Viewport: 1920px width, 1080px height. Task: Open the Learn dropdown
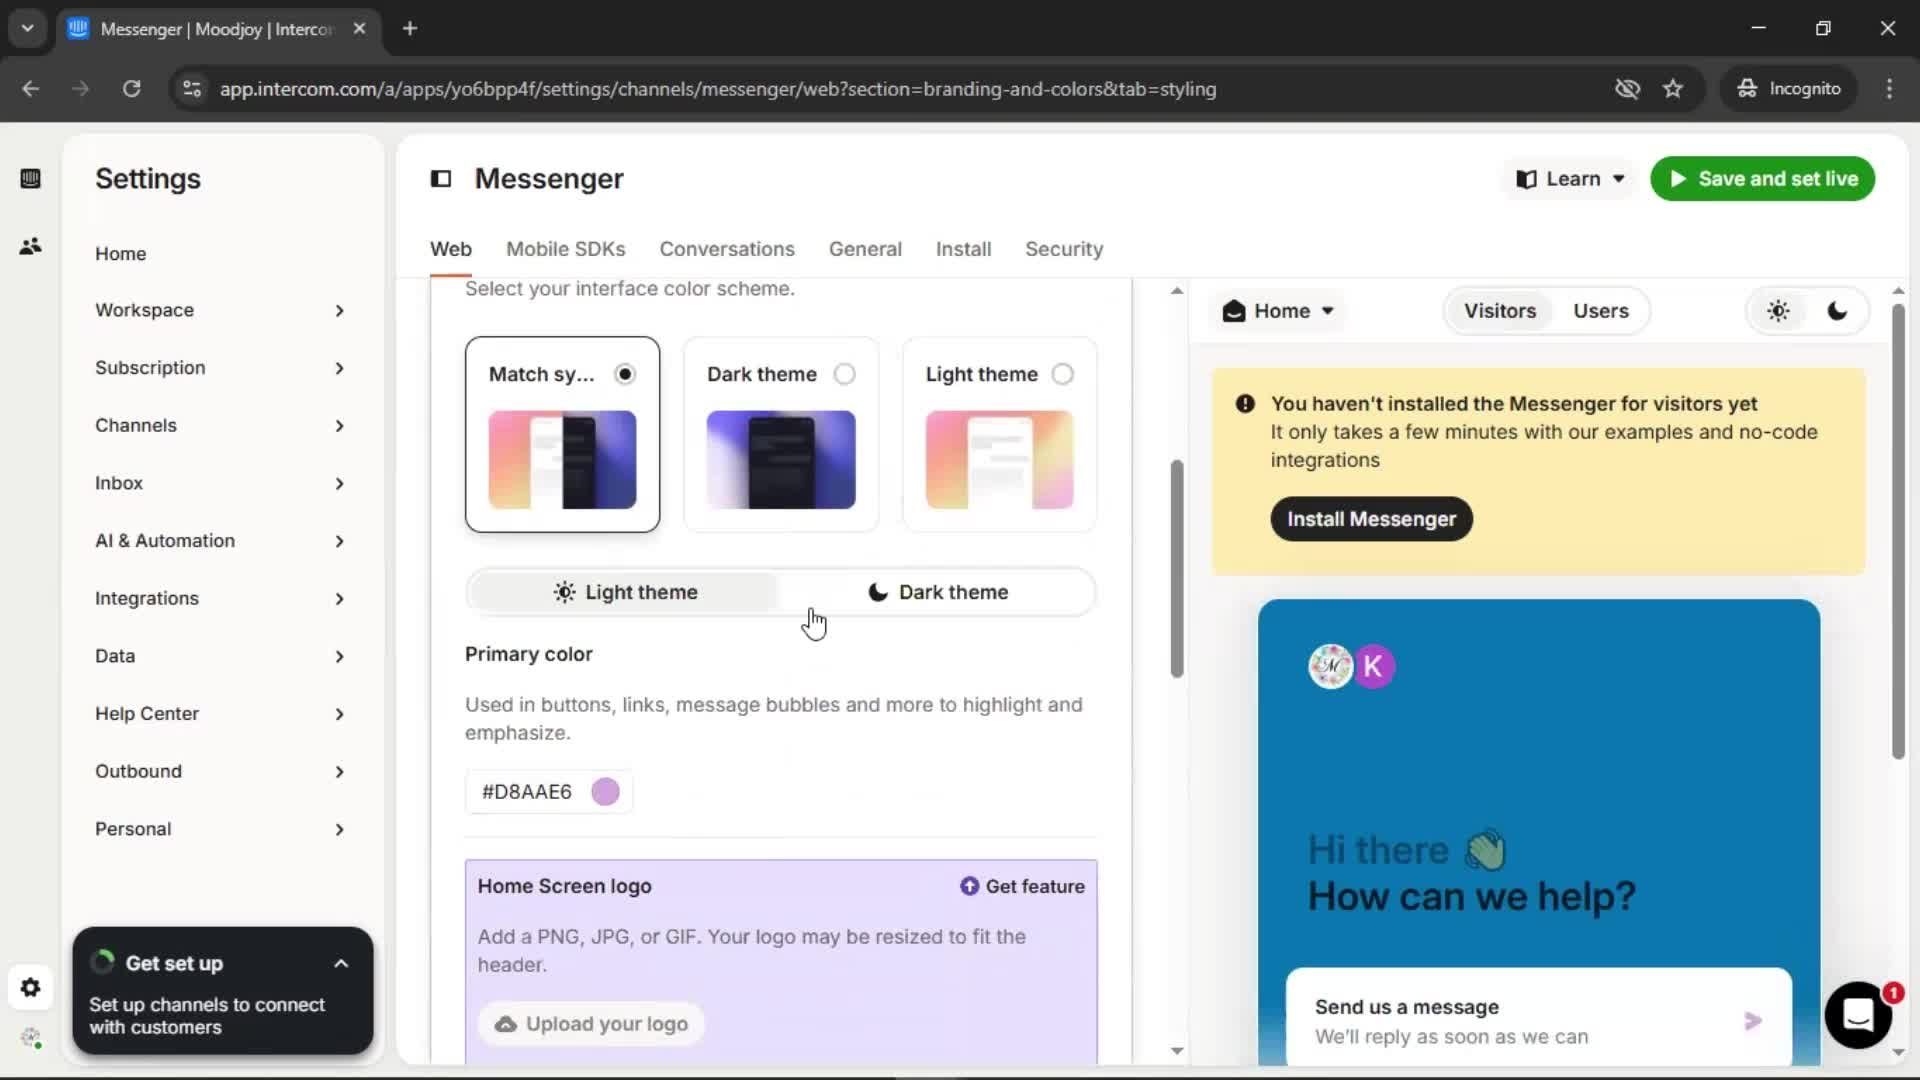(x=1570, y=179)
